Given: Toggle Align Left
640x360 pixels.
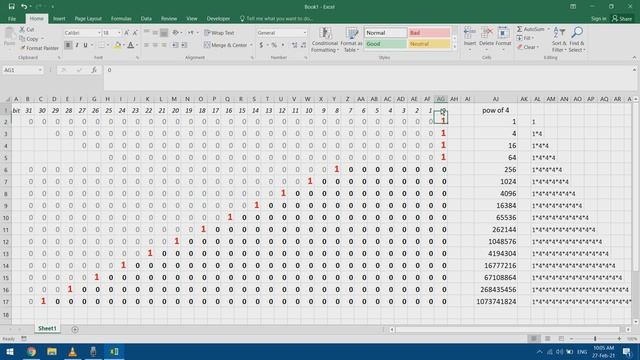Looking at the screenshot, I should click(147, 45).
